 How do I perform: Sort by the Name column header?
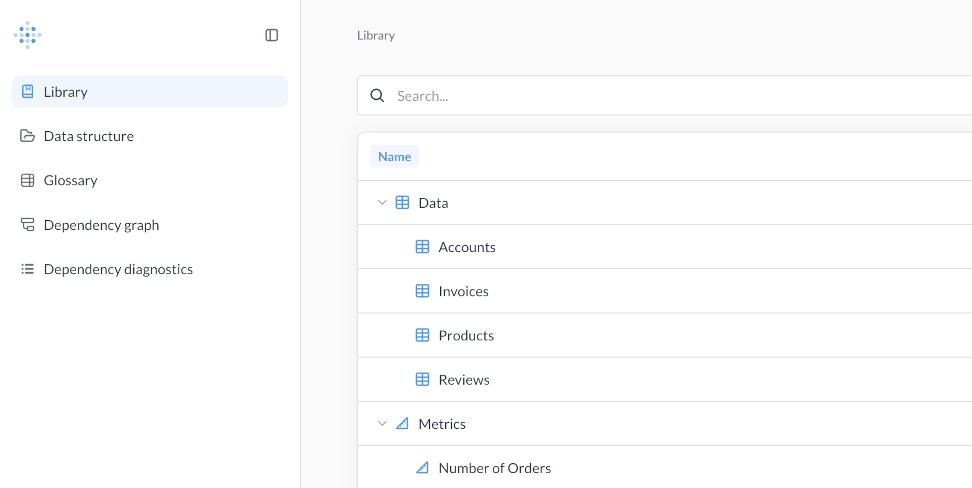pyautogui.click(x=394, y=156)
